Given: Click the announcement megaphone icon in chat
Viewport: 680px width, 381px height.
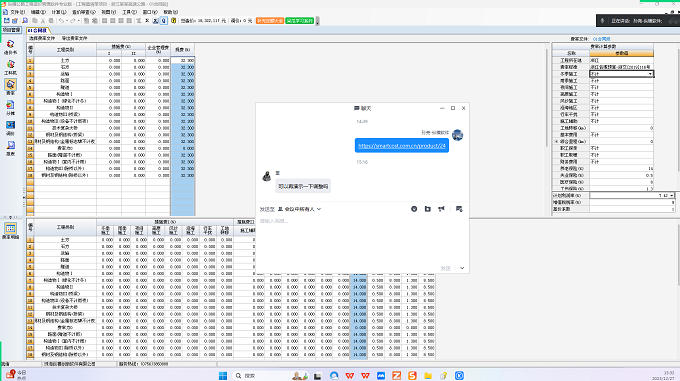Looking at the screenshot, I should pyautogui.click(x=441, y=209).
